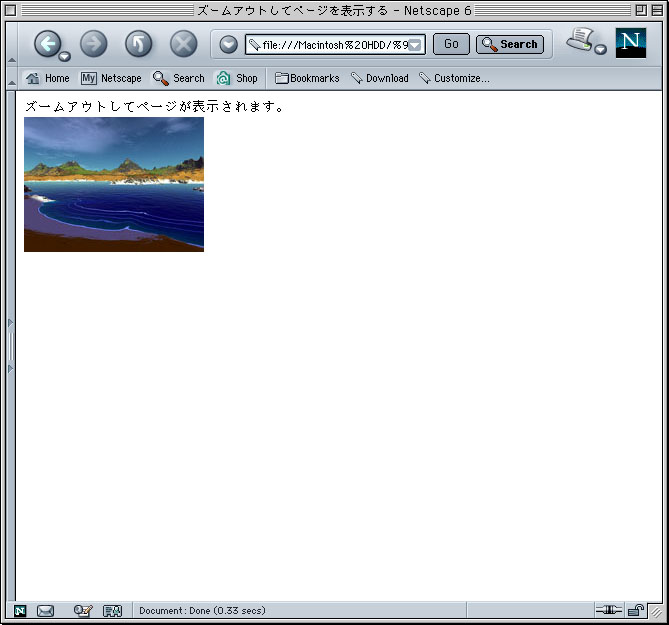Click the security padlock icon in status bar

click(636, 610)
